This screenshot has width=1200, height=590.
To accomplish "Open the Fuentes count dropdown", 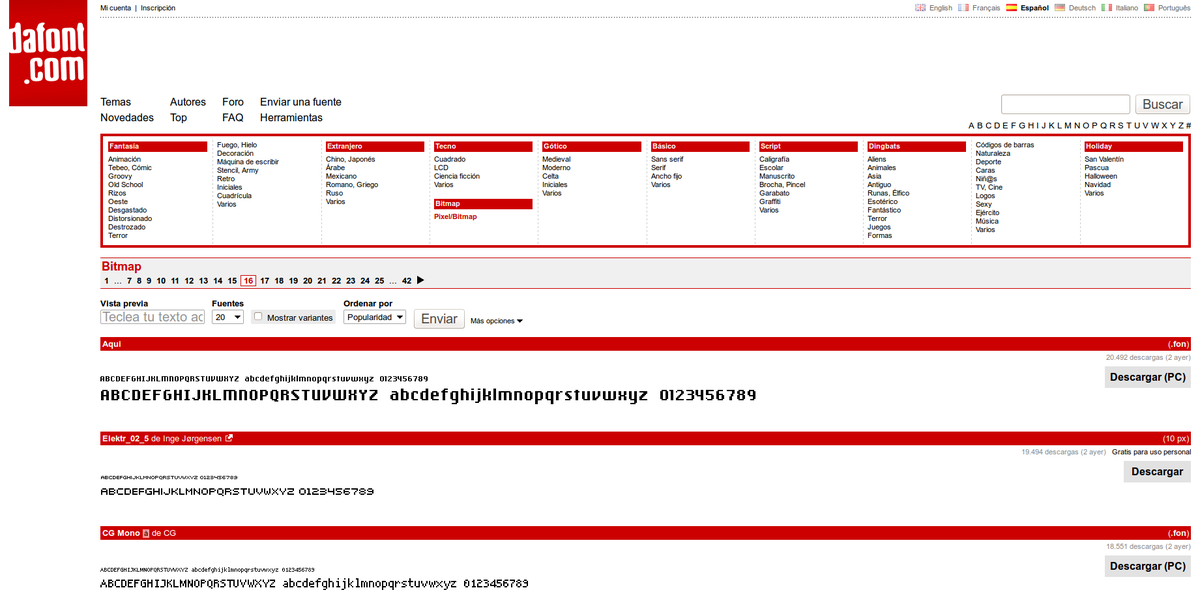I will [228, 317].
